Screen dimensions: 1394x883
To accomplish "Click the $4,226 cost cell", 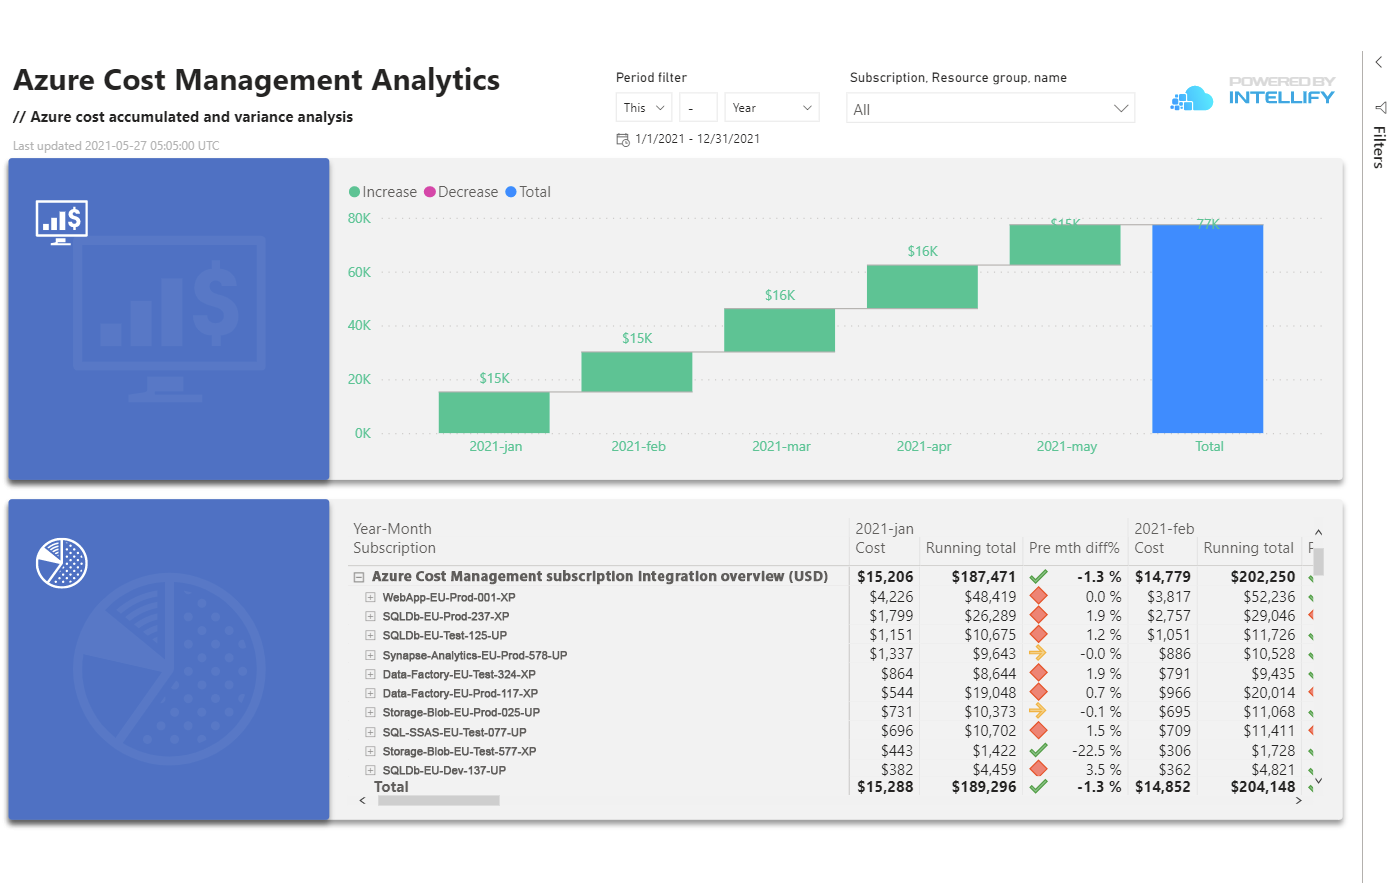I will pyautogui.click(x=891, y=597).
